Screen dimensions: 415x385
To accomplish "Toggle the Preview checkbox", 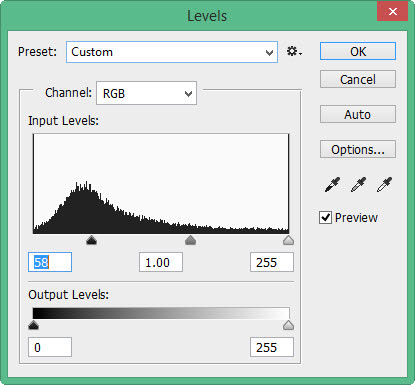I will tap(325, 217).
